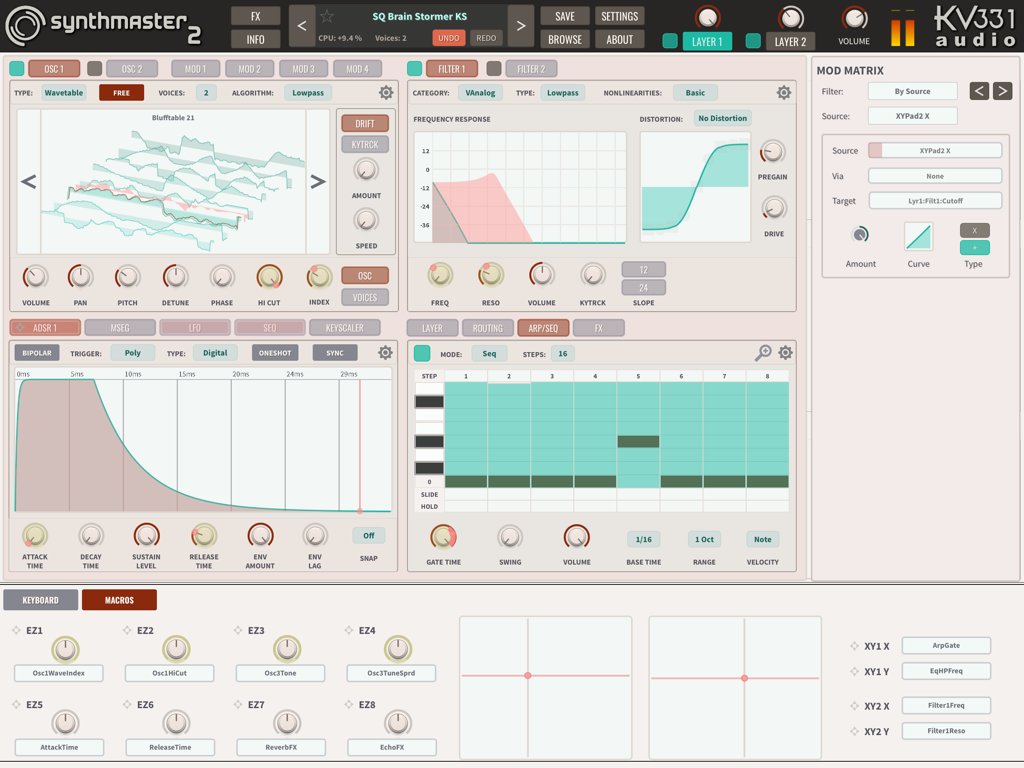Image resolution: width=1024 pixels, height=768 pixels.
Task: Enable DRIFT on oscillator 1
Action: [365, 122]
